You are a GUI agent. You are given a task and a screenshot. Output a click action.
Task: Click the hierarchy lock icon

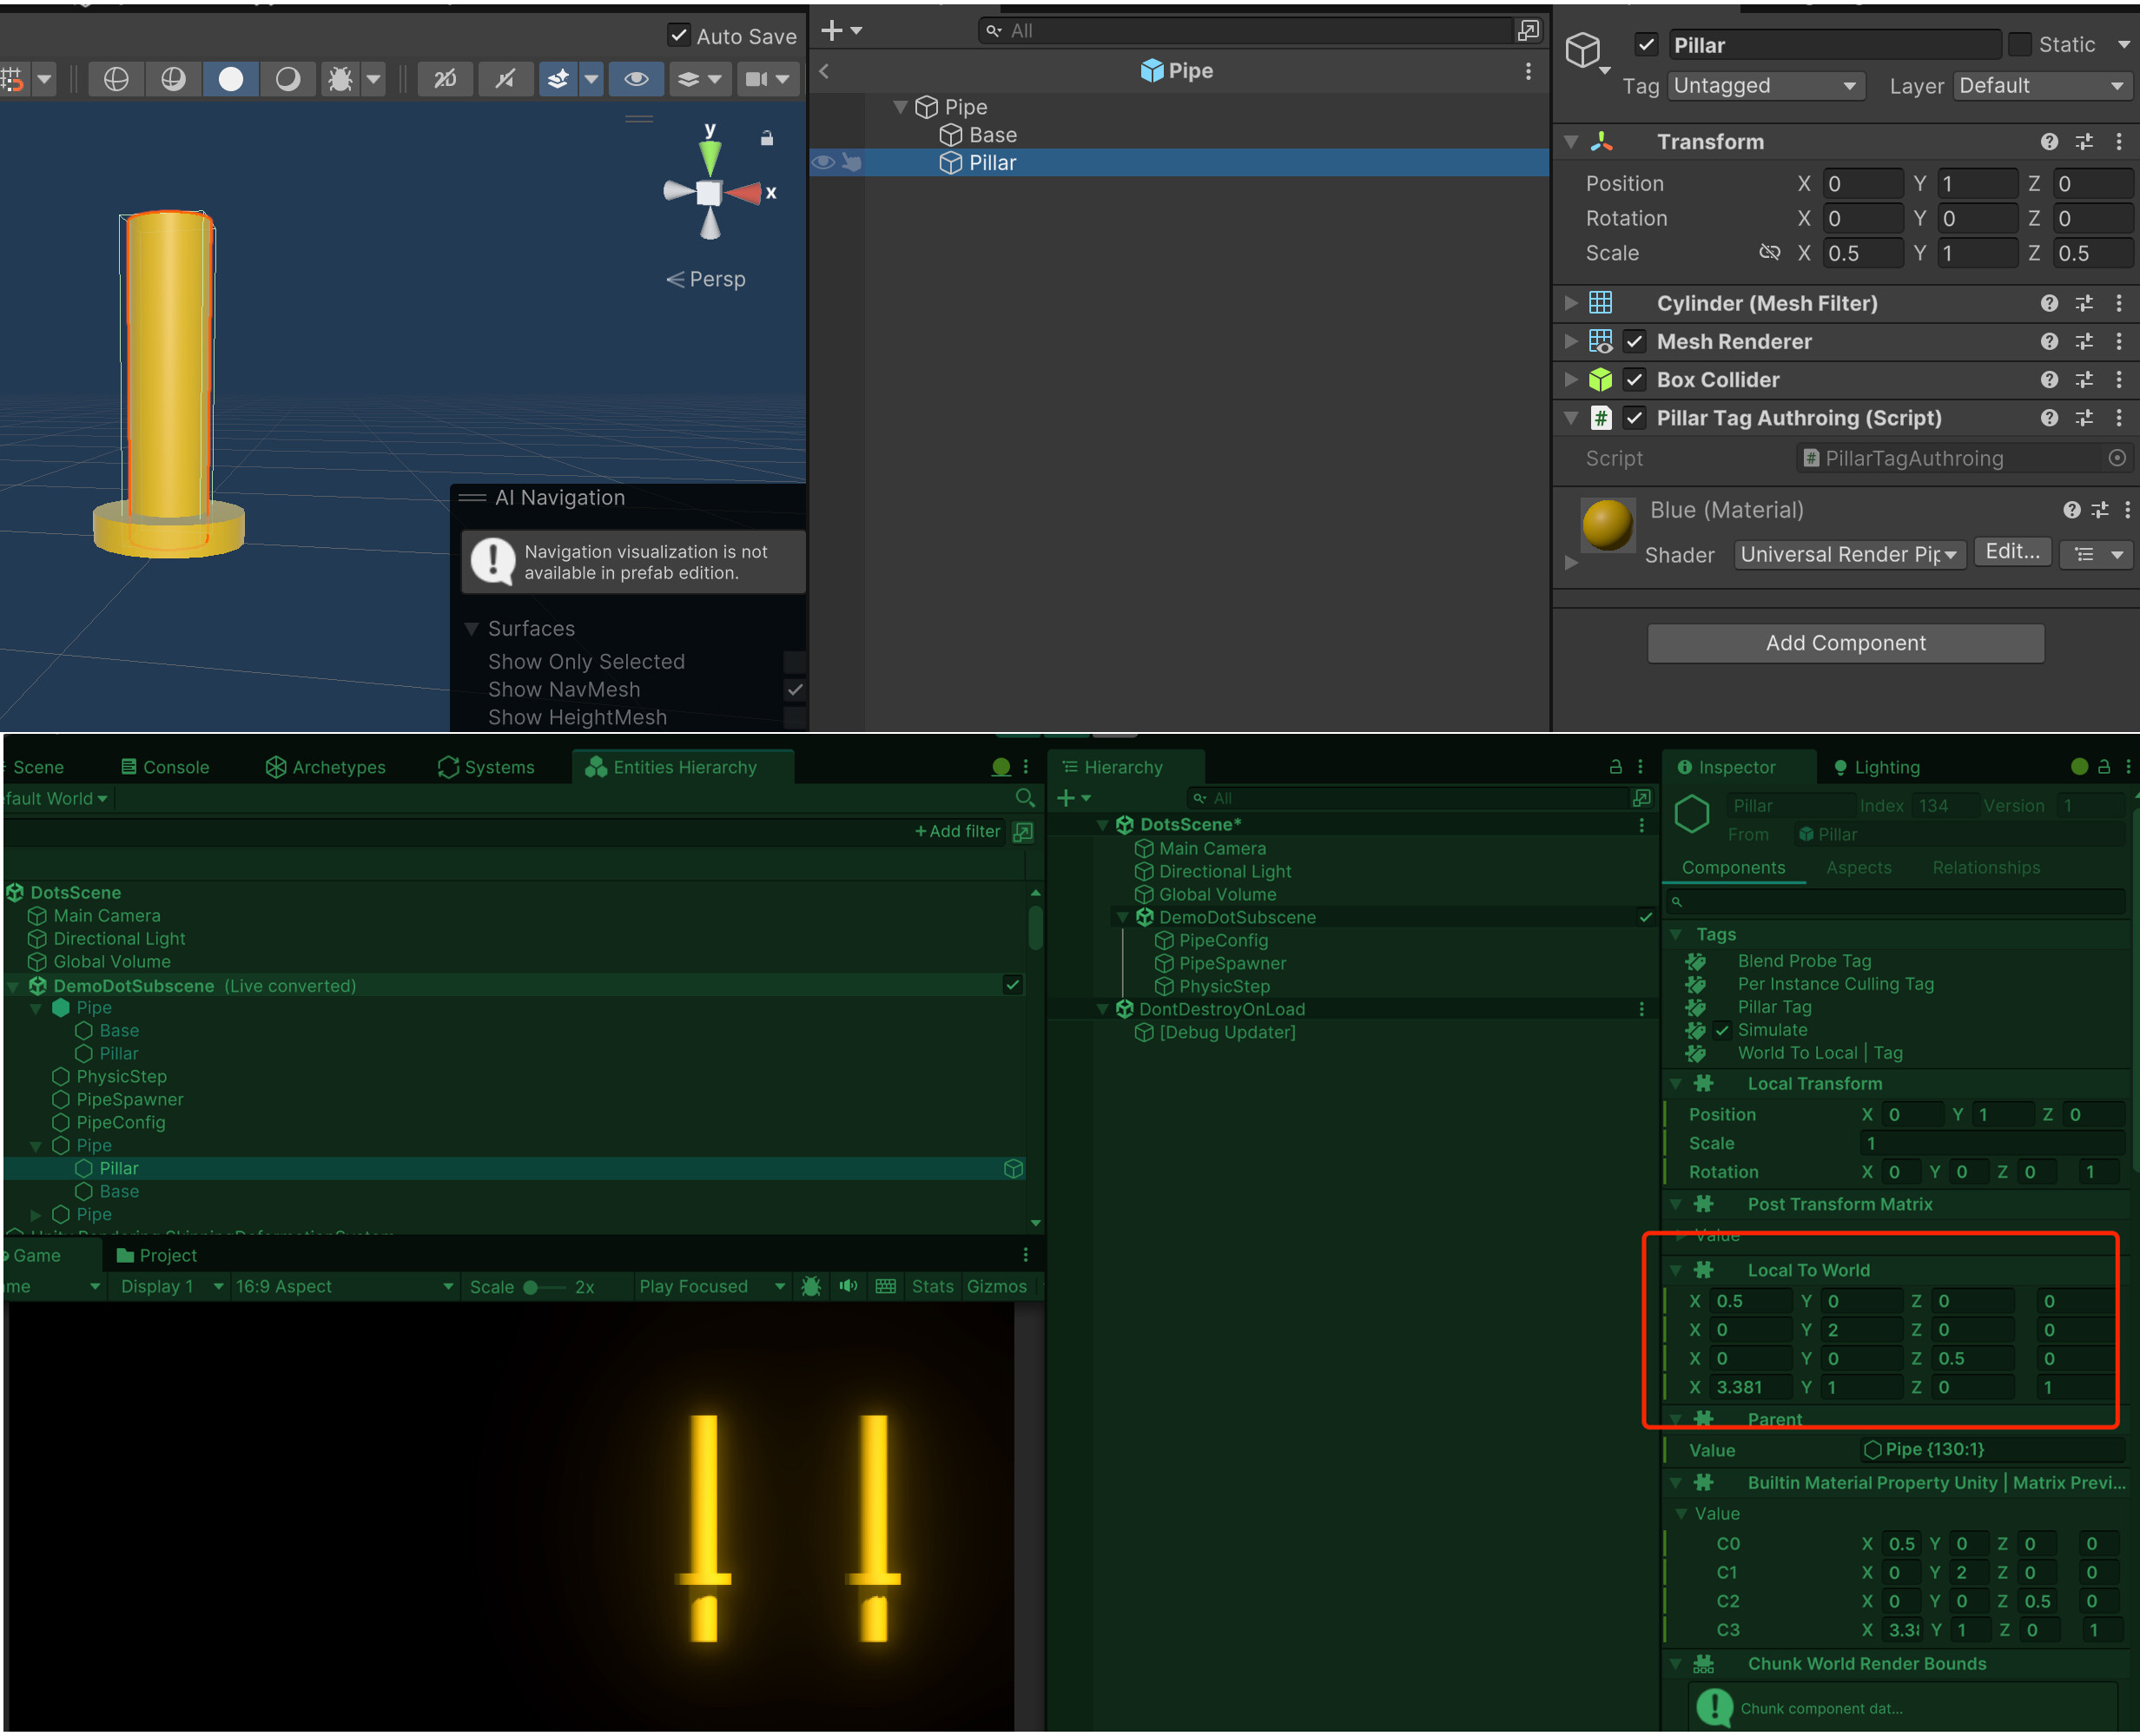[1615, 767]
